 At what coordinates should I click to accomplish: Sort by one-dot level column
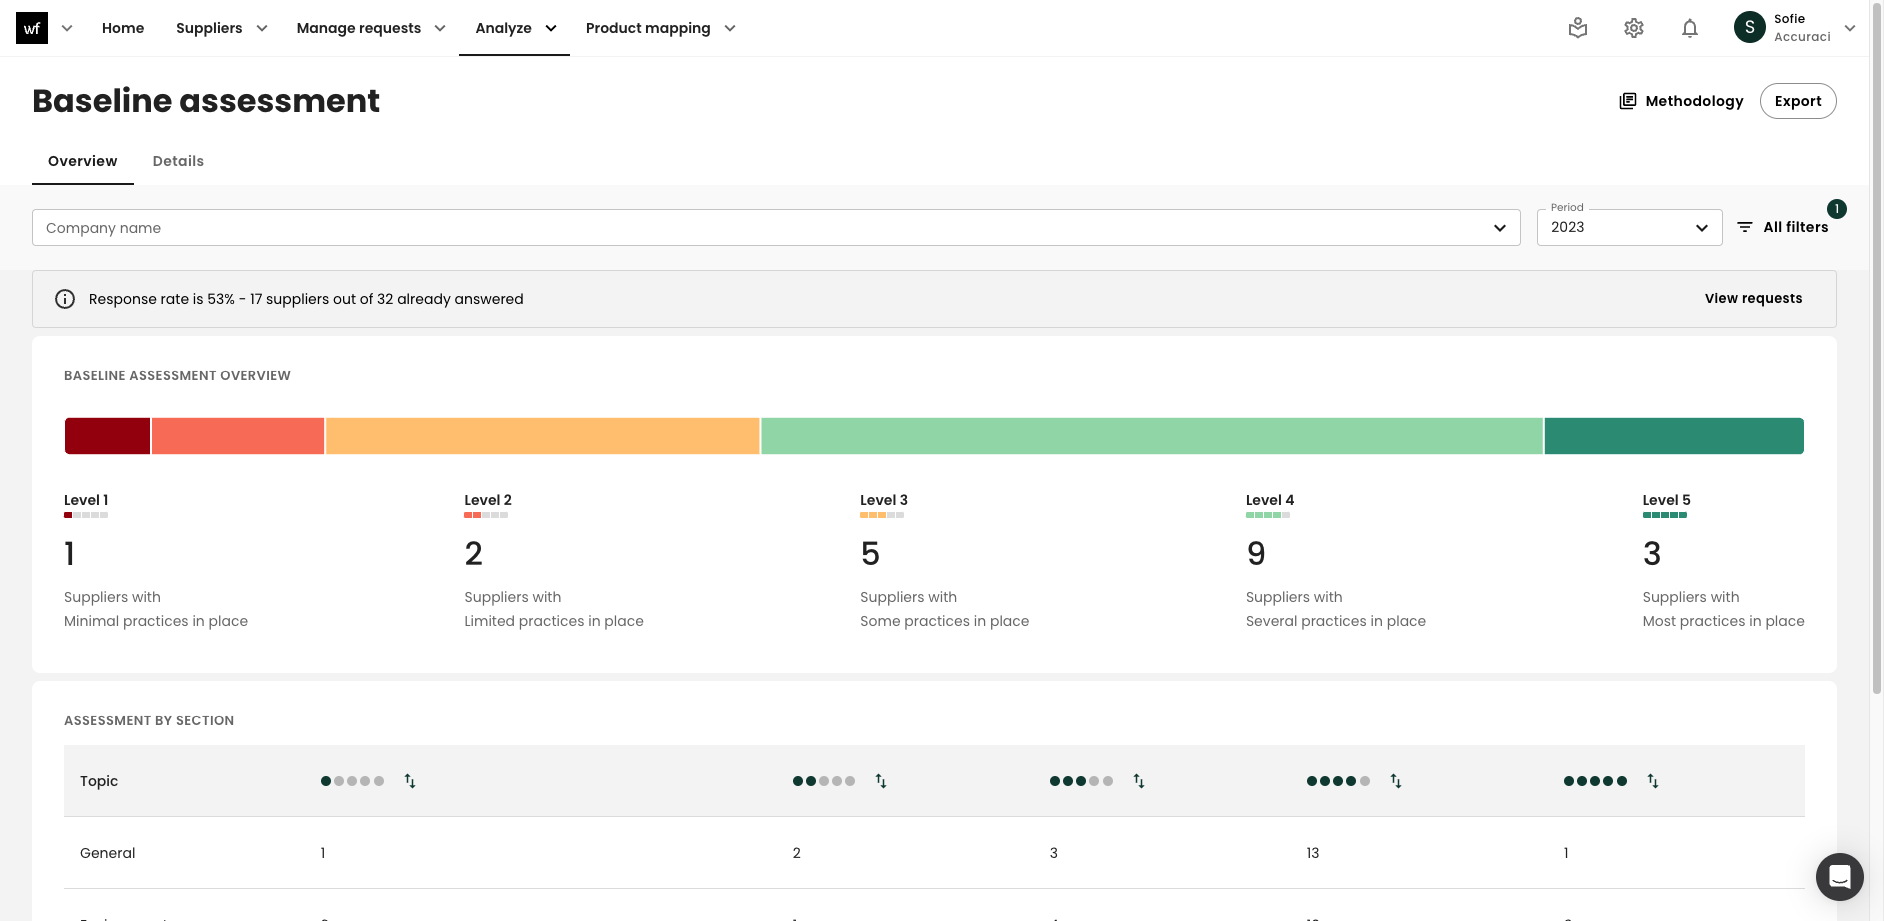pyautogui.click(x=410, y=781)
